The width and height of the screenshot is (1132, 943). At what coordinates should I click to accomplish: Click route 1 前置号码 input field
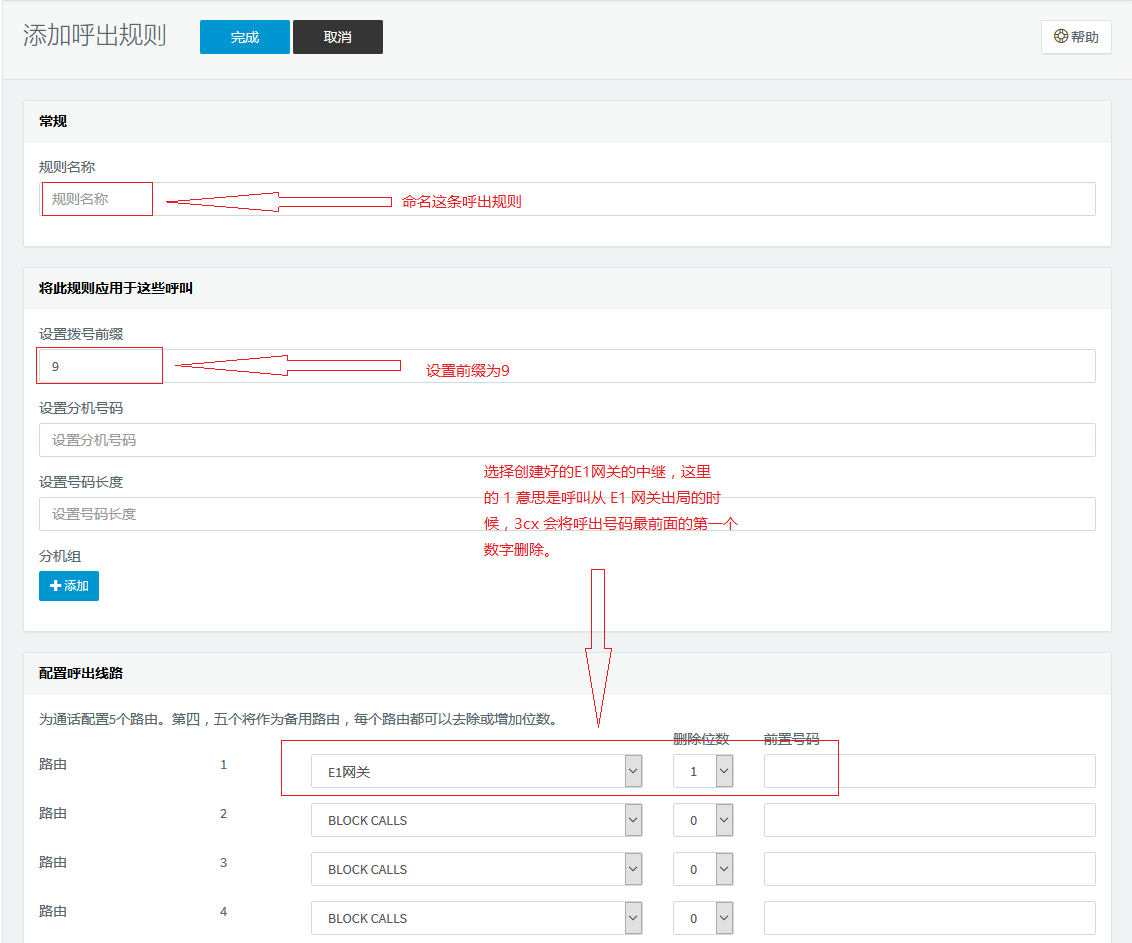click(x=930, y=771)
